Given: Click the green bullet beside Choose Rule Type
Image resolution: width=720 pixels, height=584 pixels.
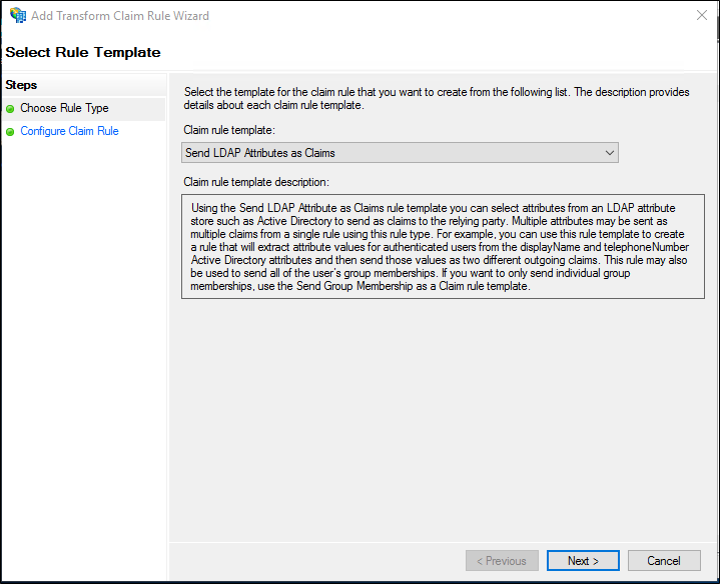Looking at the screenshot, I should pos(10,108).
